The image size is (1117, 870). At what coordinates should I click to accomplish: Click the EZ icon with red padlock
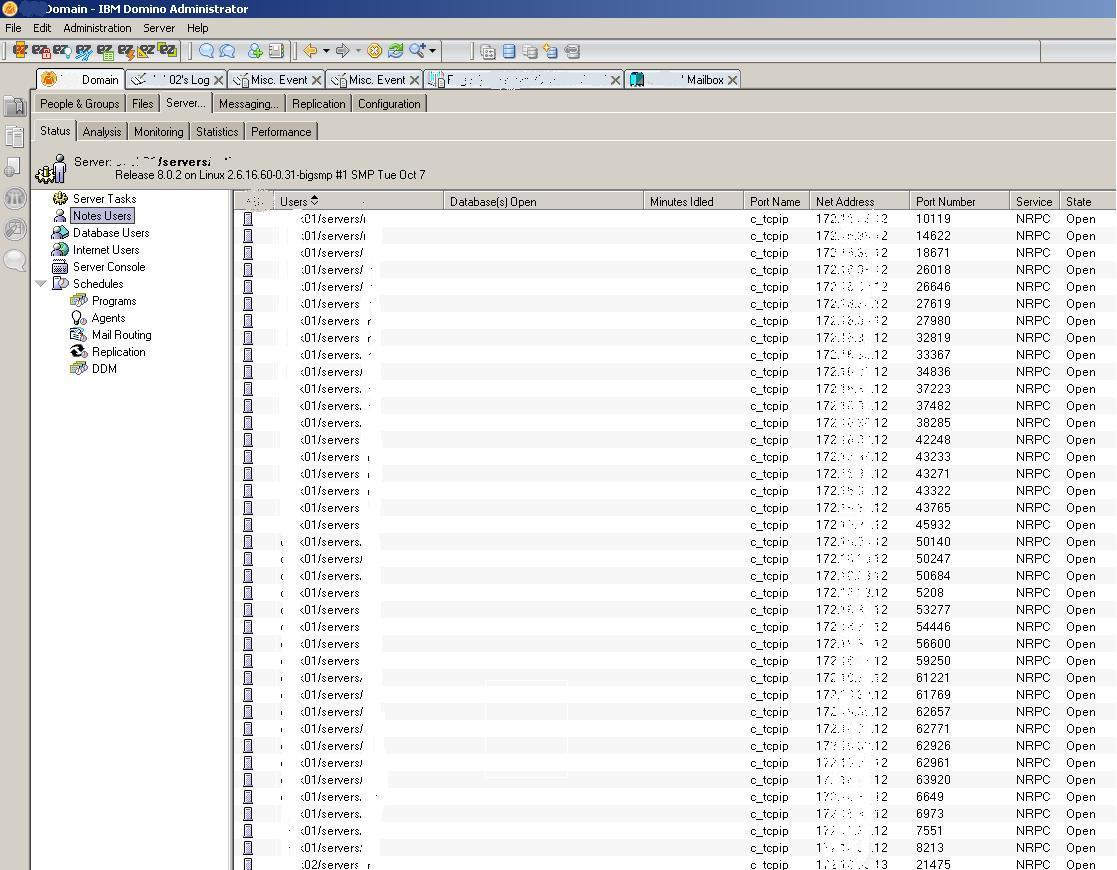tap(41, 51)
